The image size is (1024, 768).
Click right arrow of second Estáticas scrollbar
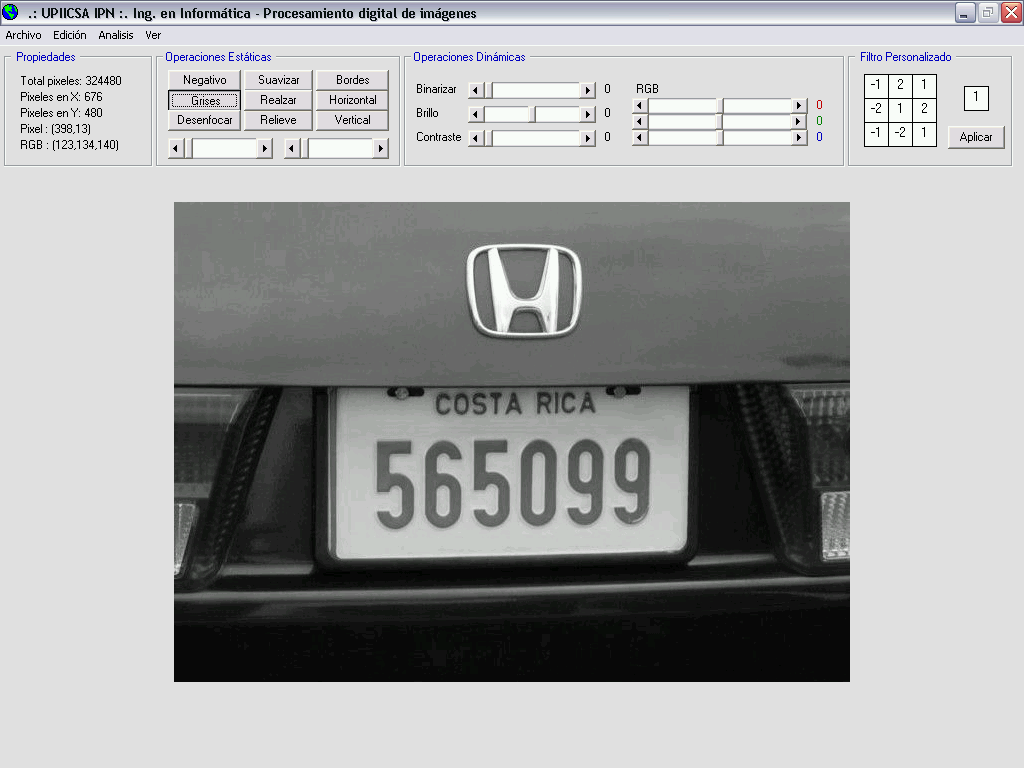tap(381, 149)
